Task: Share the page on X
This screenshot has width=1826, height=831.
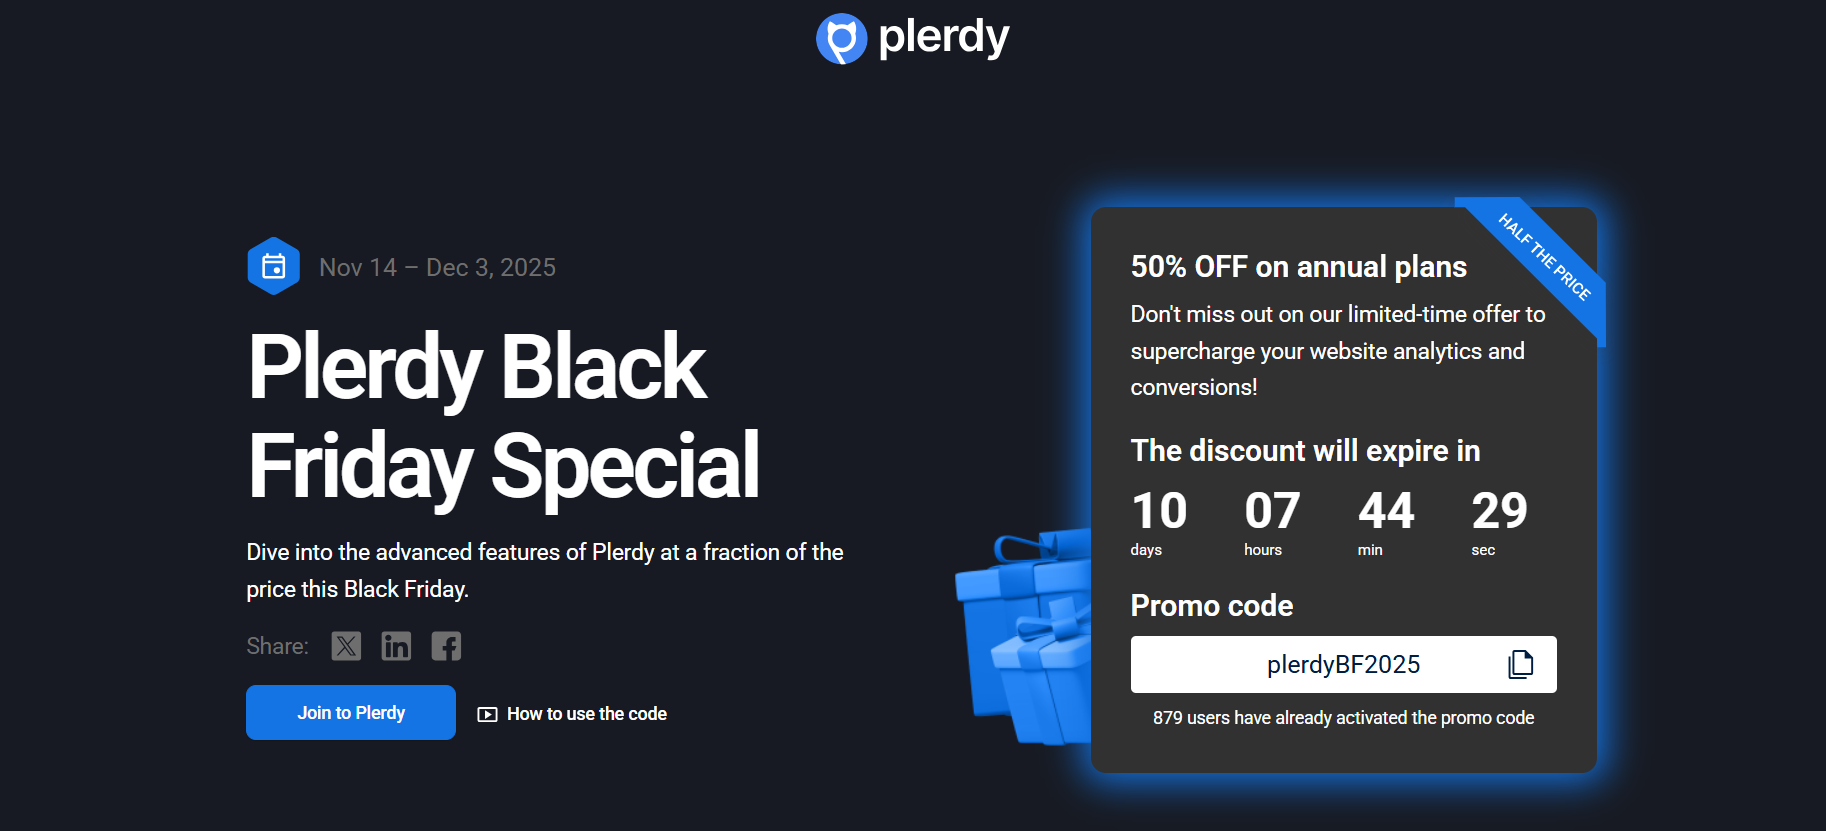Action: click(346, 646)
